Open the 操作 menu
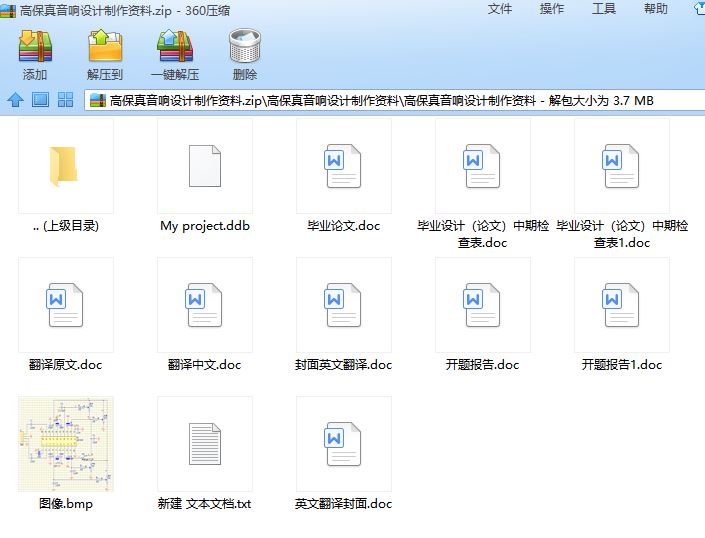The height and width of the screenshot is (538, 705). coord(552,9)
